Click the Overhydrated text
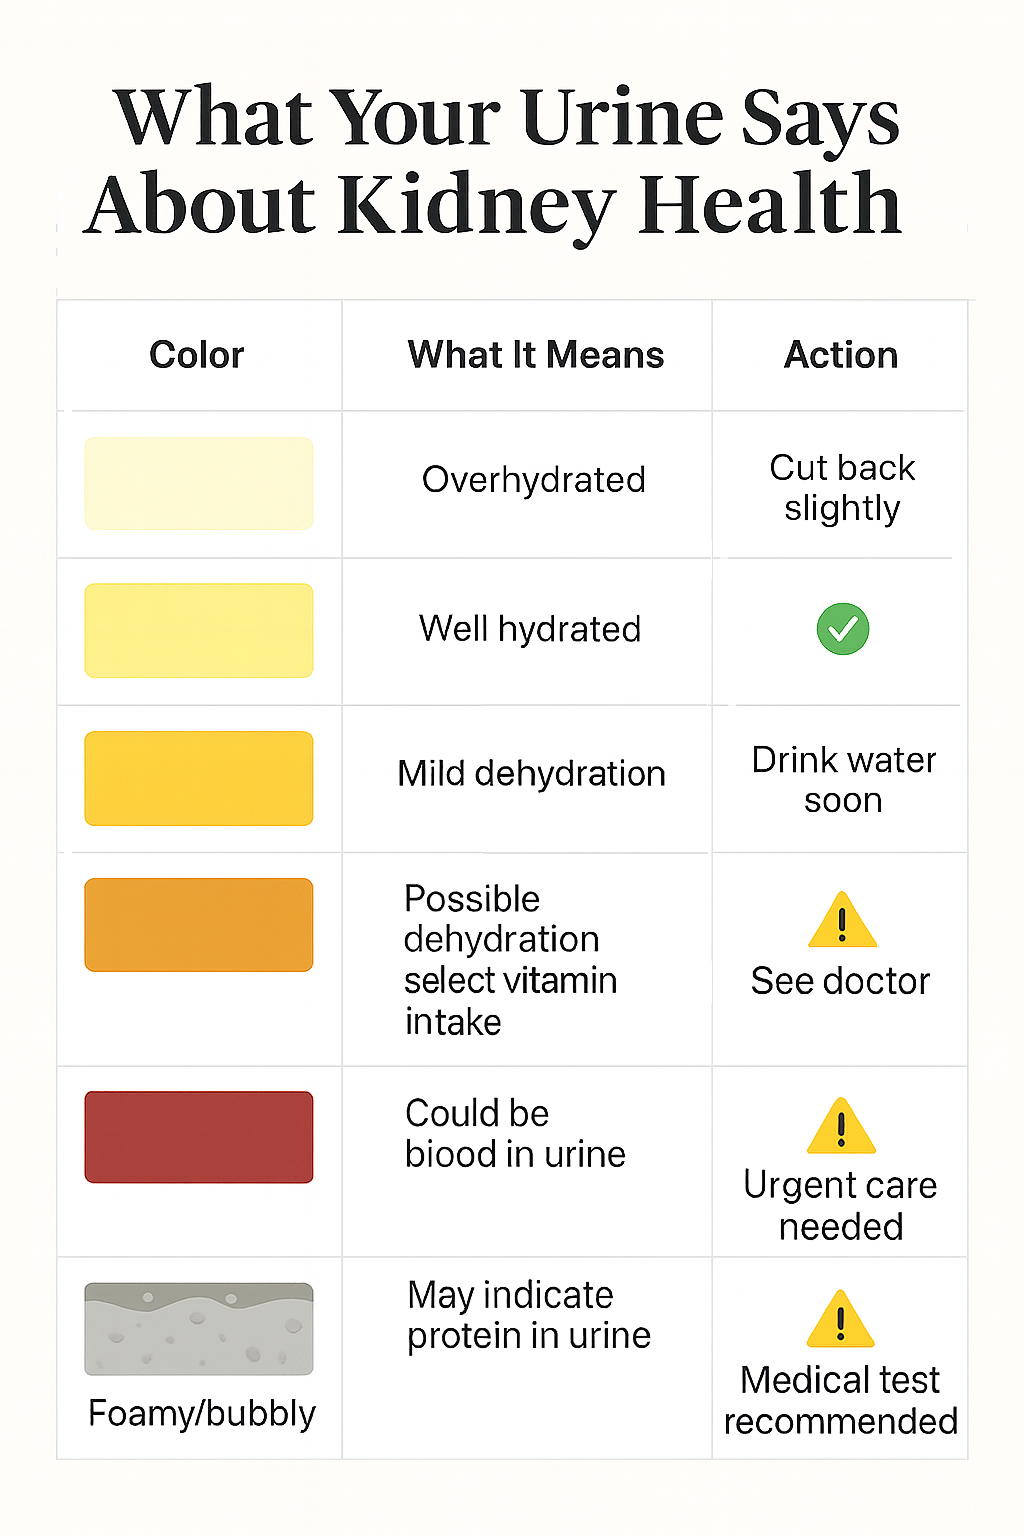1024x1536 pixels. tap(534, 480)
